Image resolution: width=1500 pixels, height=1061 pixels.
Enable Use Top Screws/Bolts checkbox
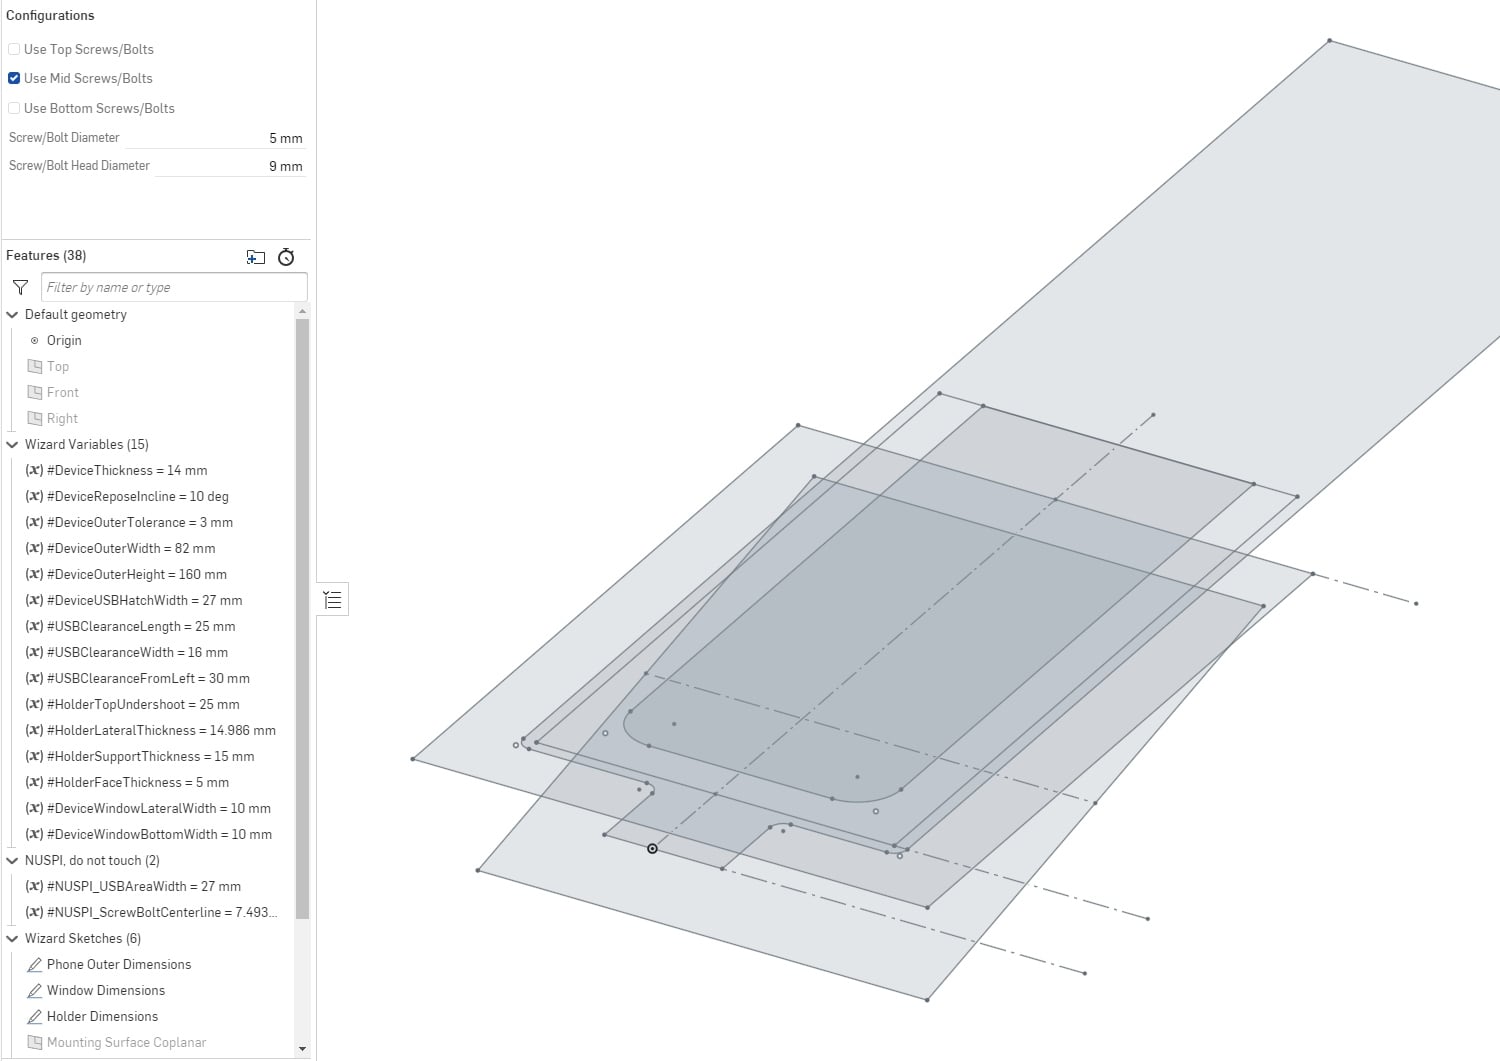[14, 49]
